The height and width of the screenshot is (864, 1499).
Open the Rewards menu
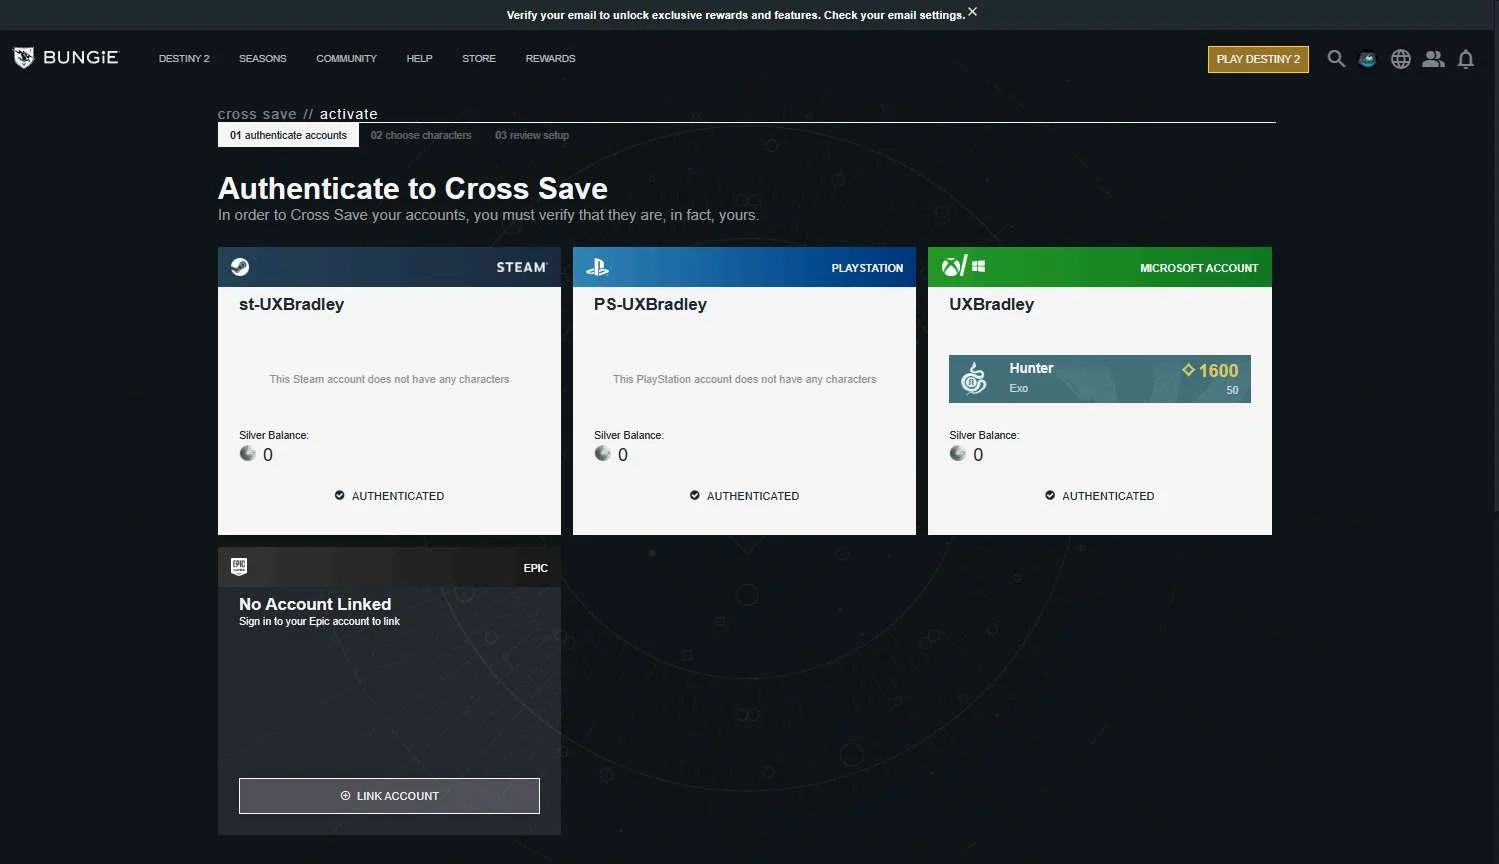click(x=550, y=59)
